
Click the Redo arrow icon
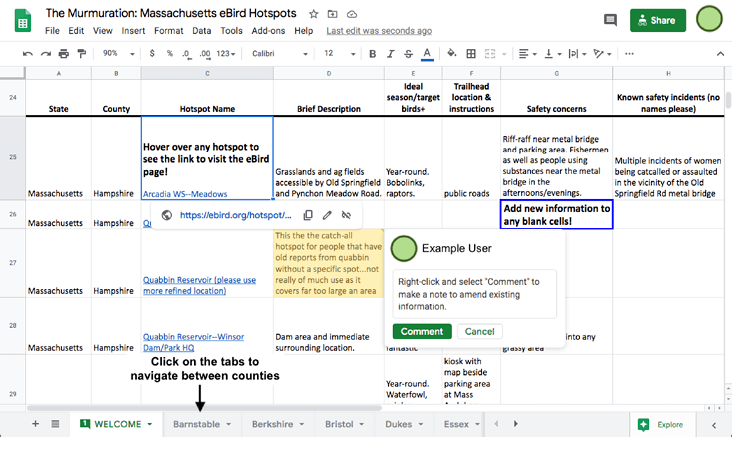46,54
